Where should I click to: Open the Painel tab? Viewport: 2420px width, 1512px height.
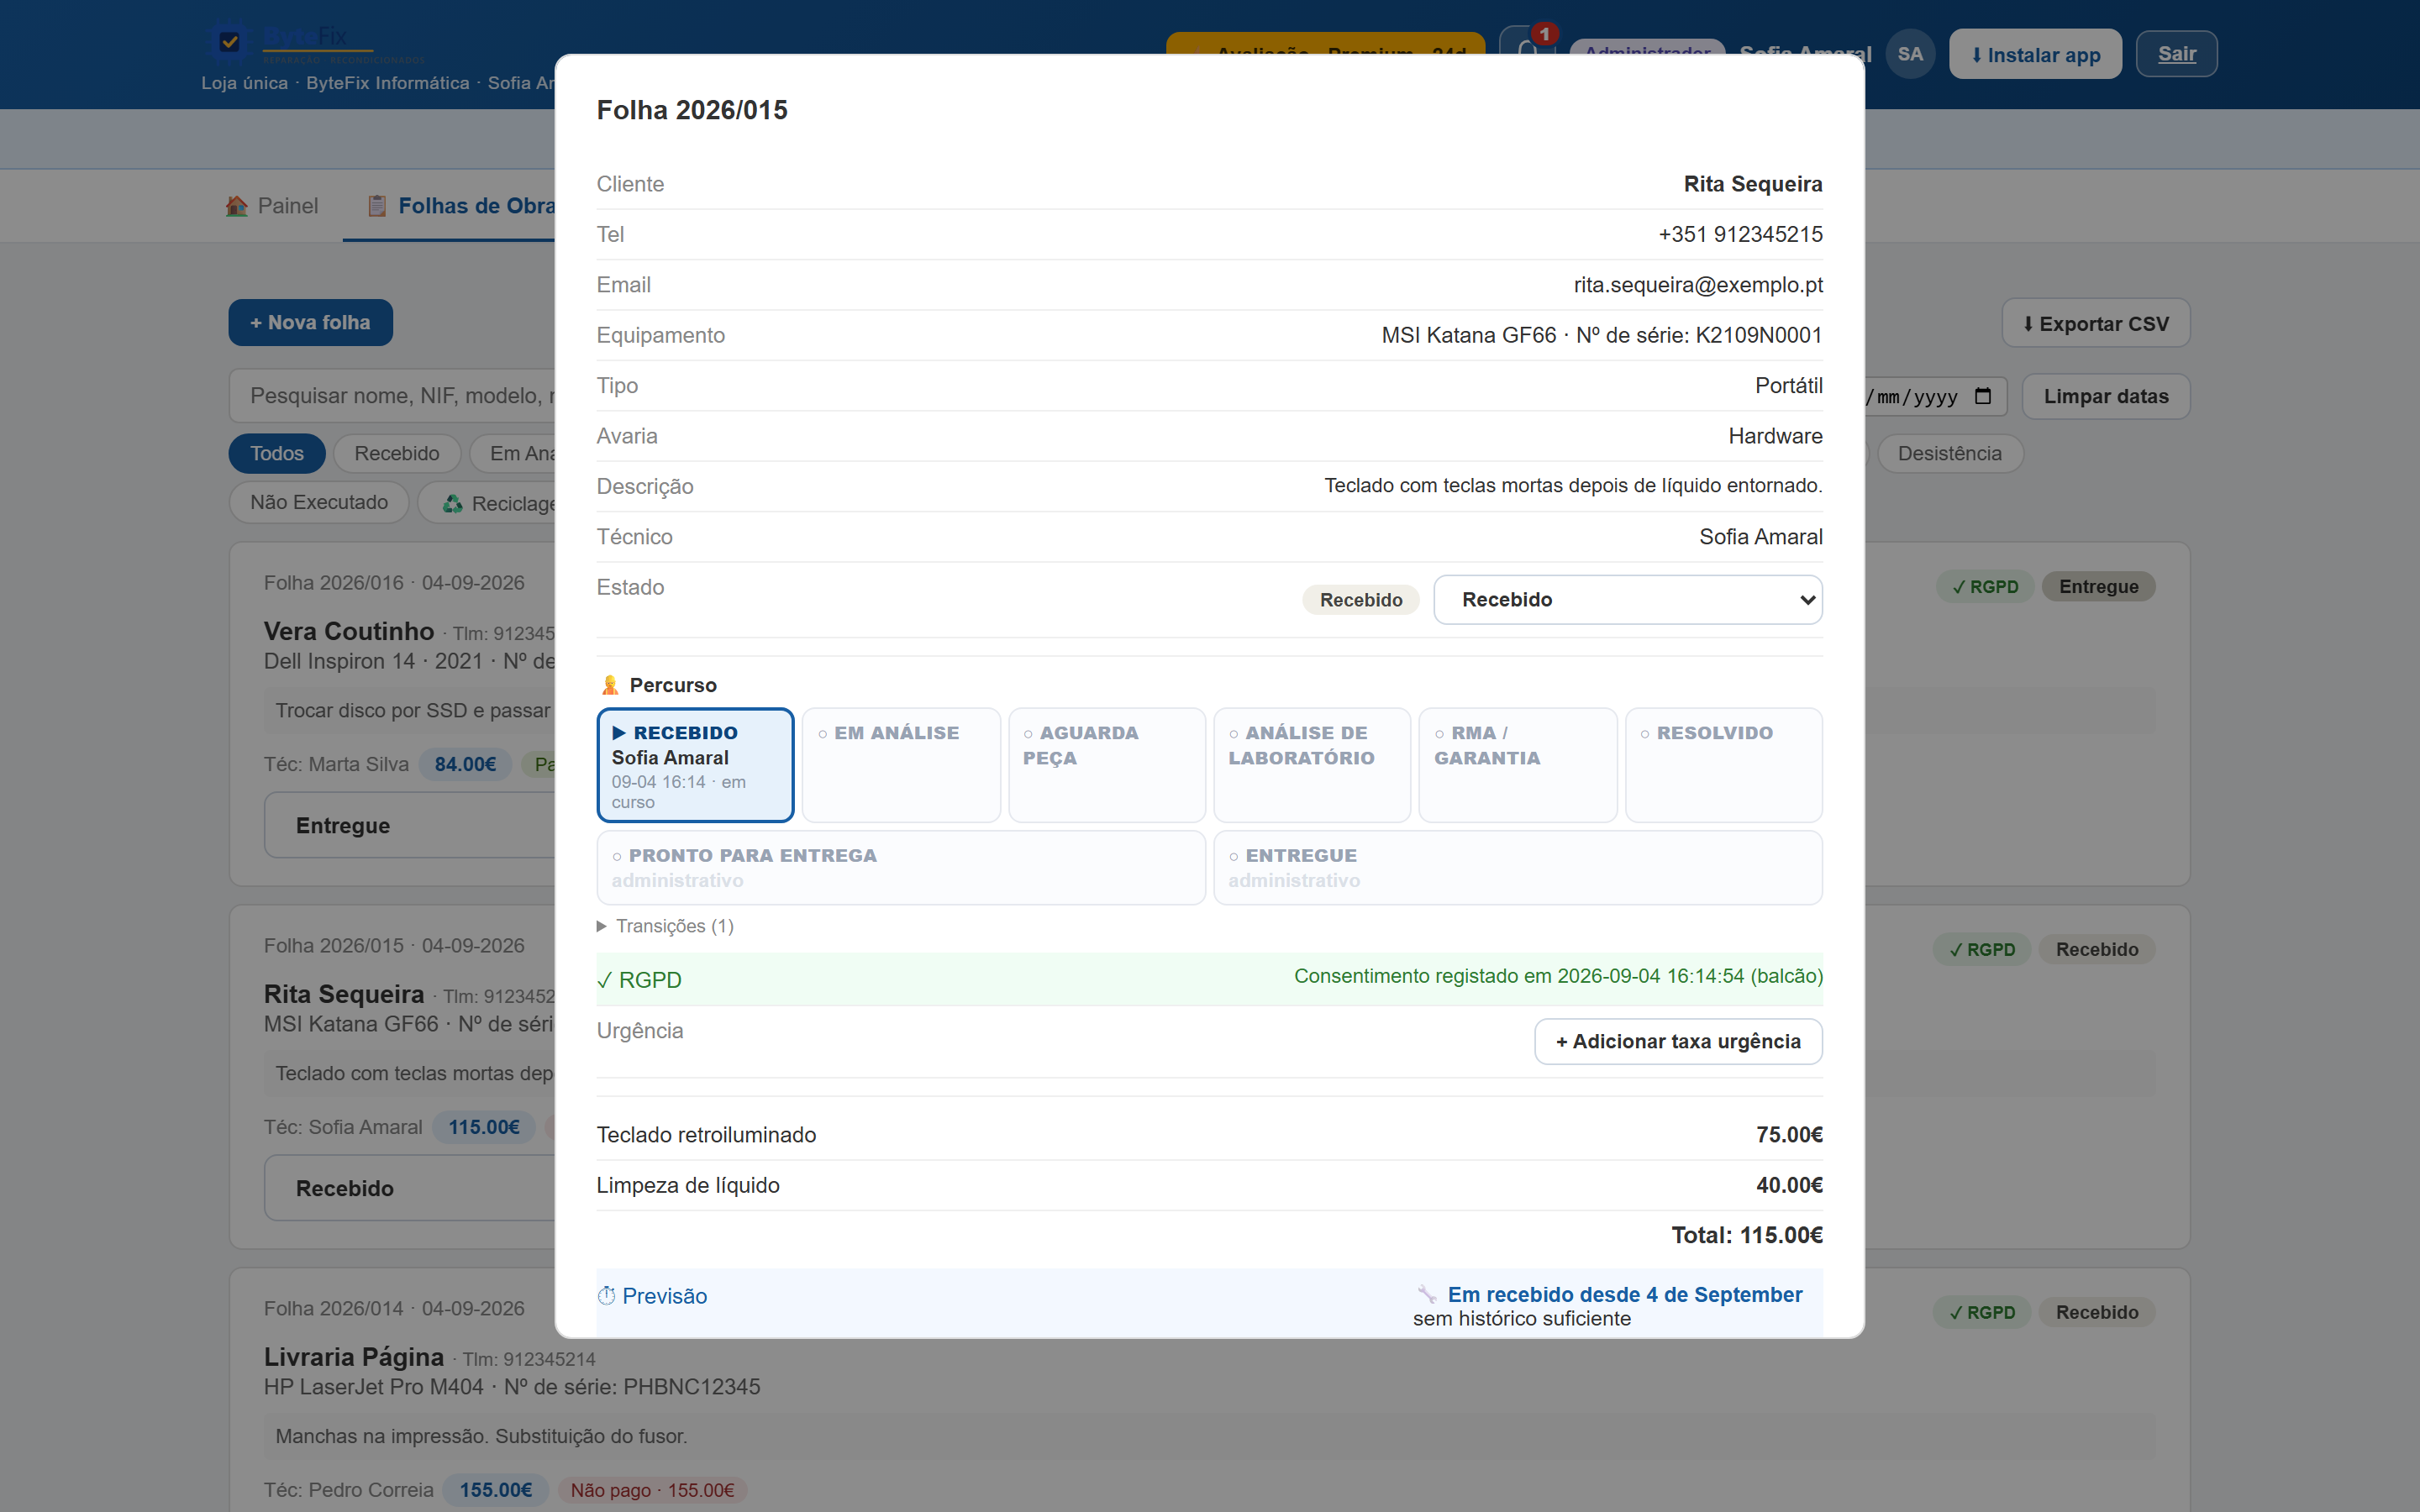pos(272,206)
